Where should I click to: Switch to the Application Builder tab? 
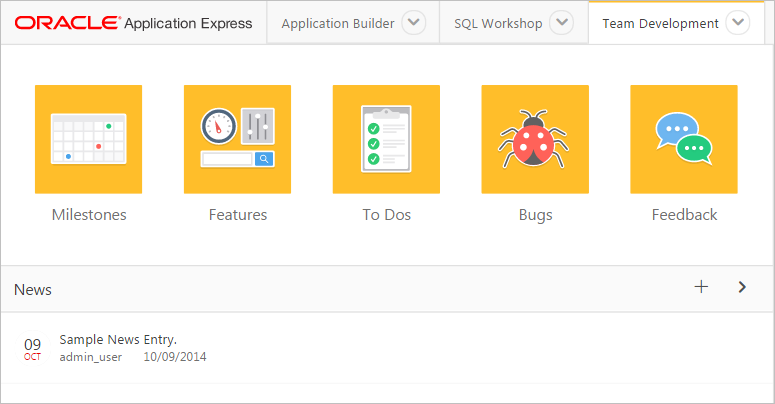(x=337, y=23)
